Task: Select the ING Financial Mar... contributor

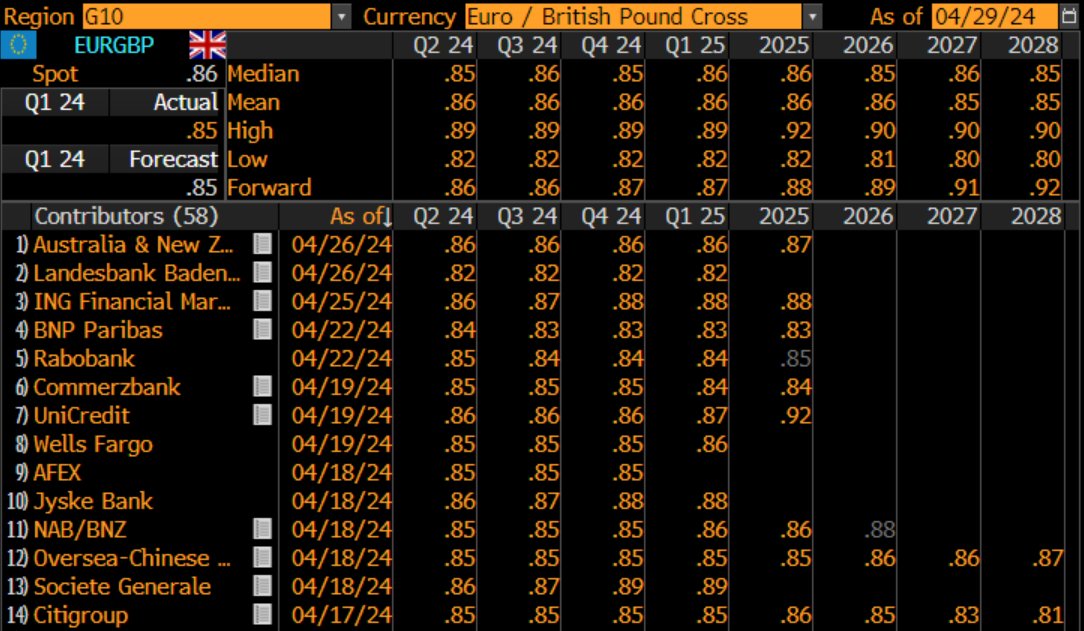Action: point(132,301)
